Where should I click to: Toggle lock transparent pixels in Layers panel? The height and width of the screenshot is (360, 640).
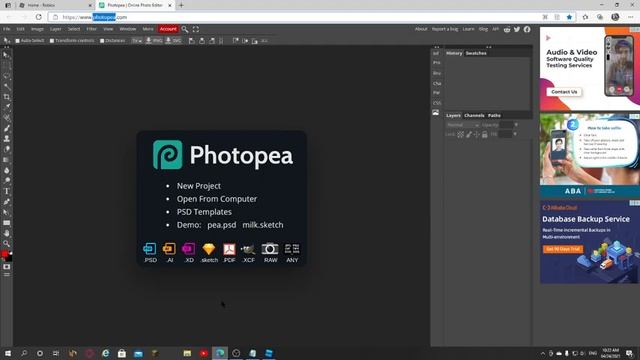pos(460,134)
